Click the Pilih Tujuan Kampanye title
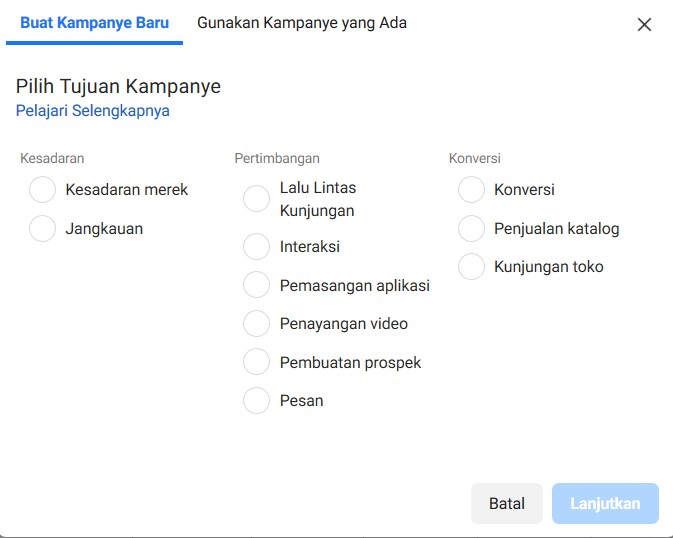The width and height of the screenshot is (673, 538). (x=118, y=86)
